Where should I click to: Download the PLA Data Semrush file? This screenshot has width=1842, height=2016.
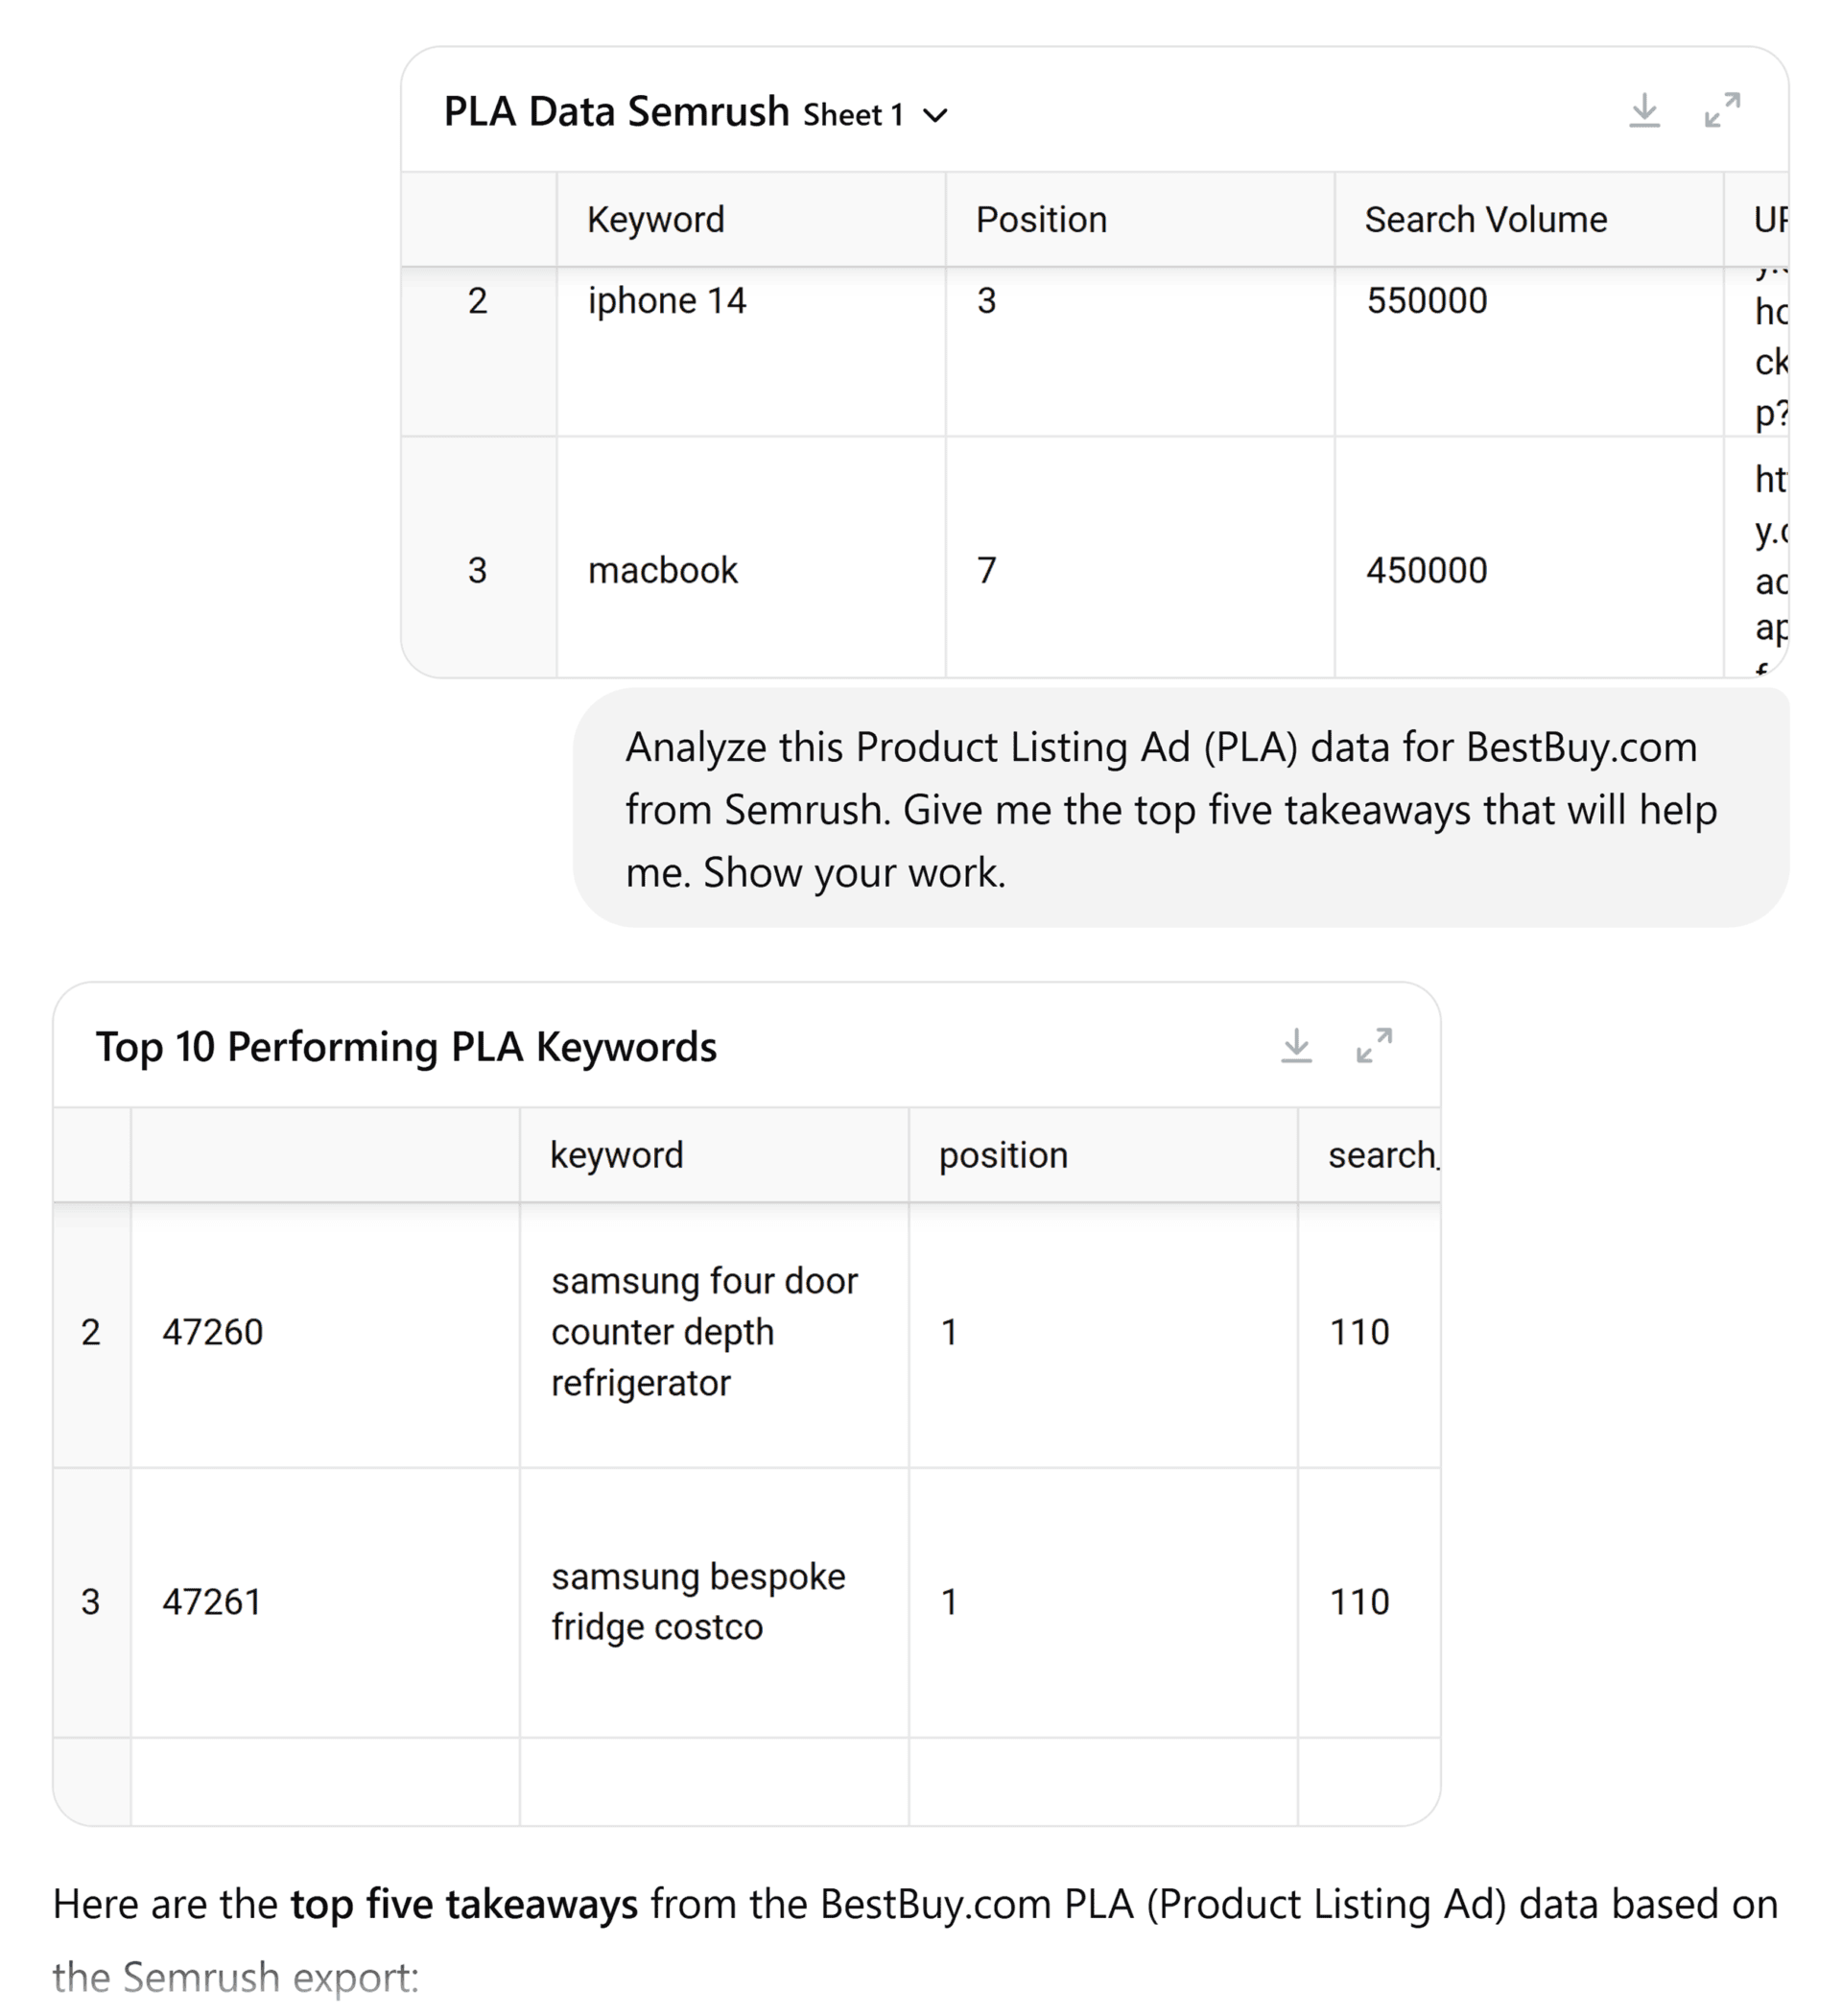coord(1644,111)
